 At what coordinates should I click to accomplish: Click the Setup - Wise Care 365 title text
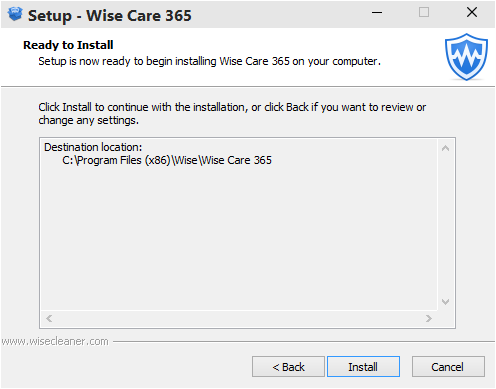coord(110,15)
